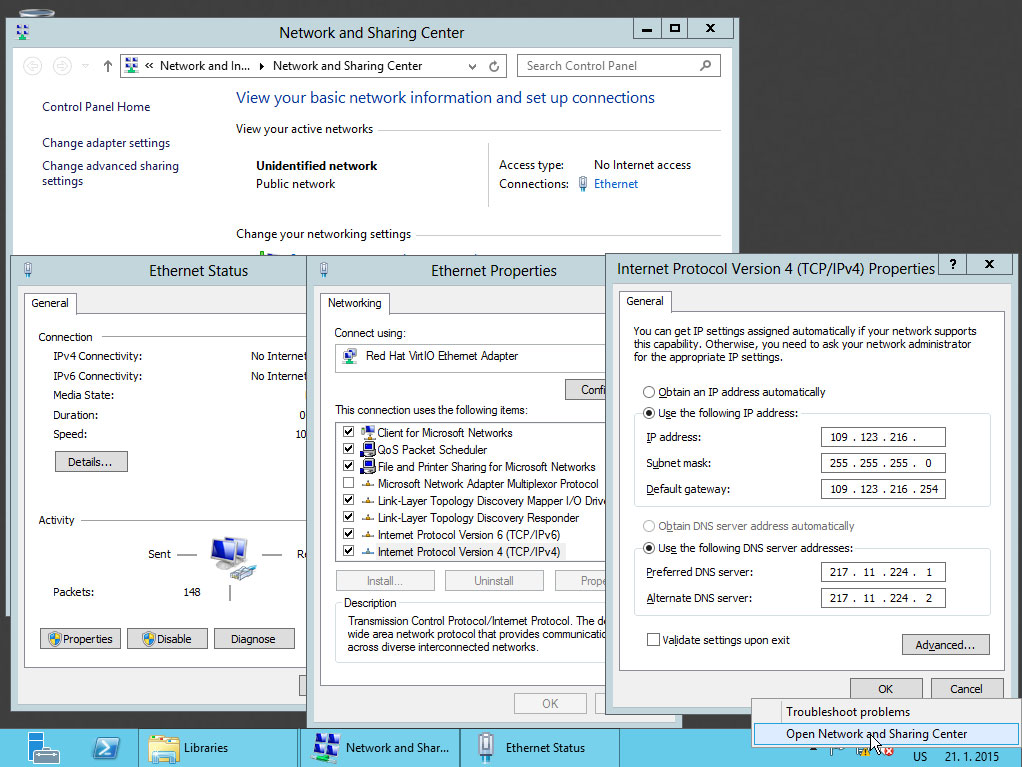This screenshot has height=767, width=1022.
Task: Click the search magnifier in Search Control Panel
Action: (706, 66)
